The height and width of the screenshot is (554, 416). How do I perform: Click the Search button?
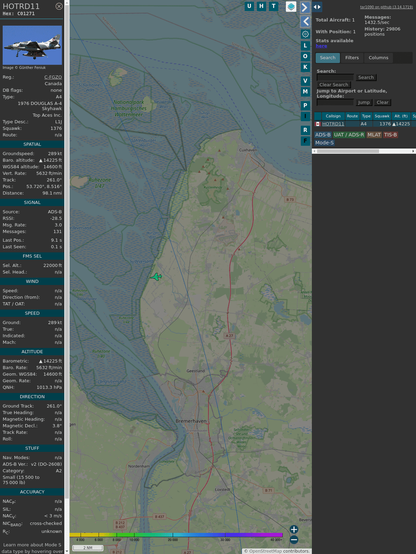coord(366,77)
